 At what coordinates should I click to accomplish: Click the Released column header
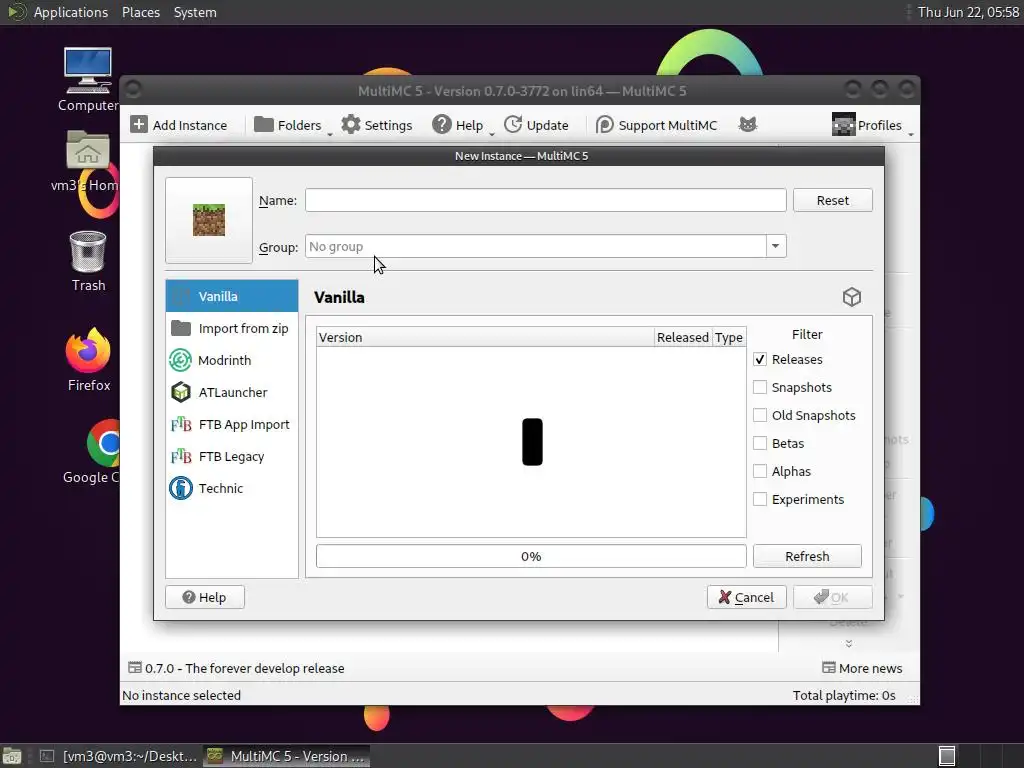click(x=682, y=337)
